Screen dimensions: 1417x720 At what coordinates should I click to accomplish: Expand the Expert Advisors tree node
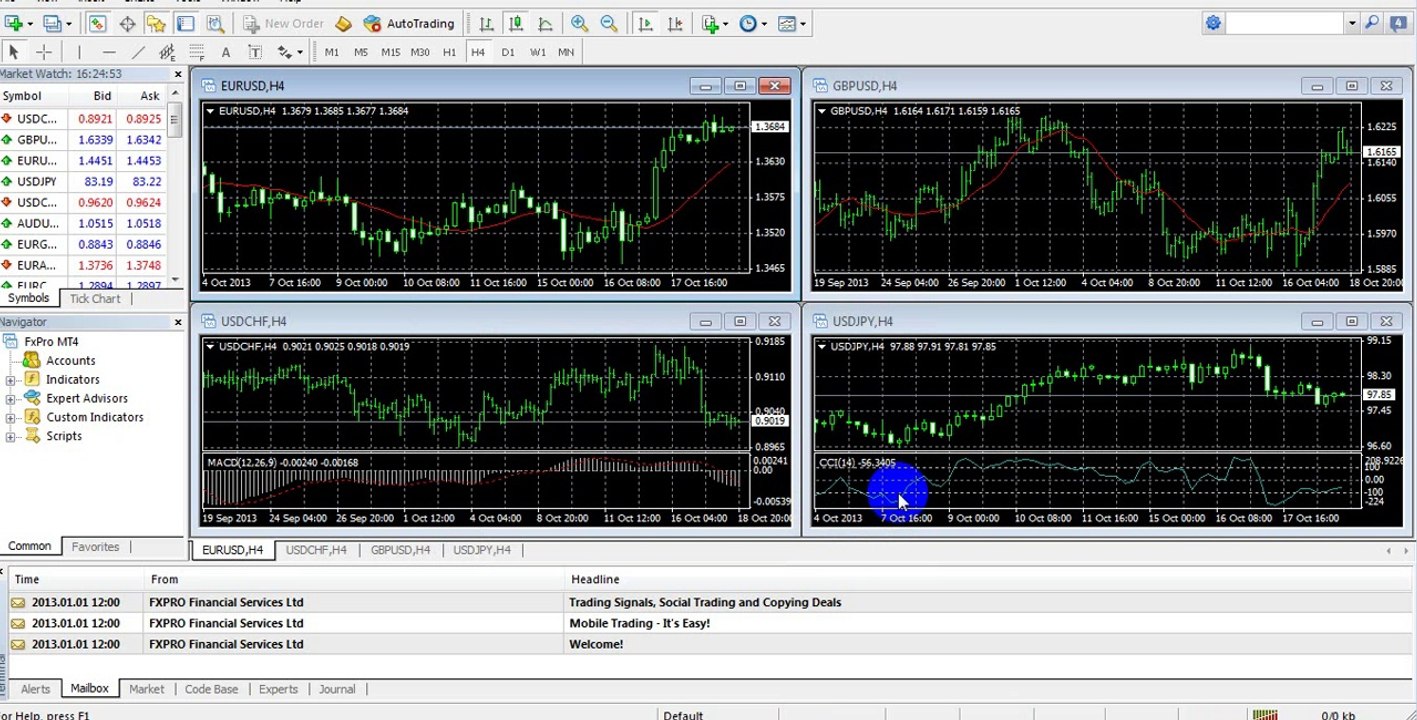click(11, 399)
